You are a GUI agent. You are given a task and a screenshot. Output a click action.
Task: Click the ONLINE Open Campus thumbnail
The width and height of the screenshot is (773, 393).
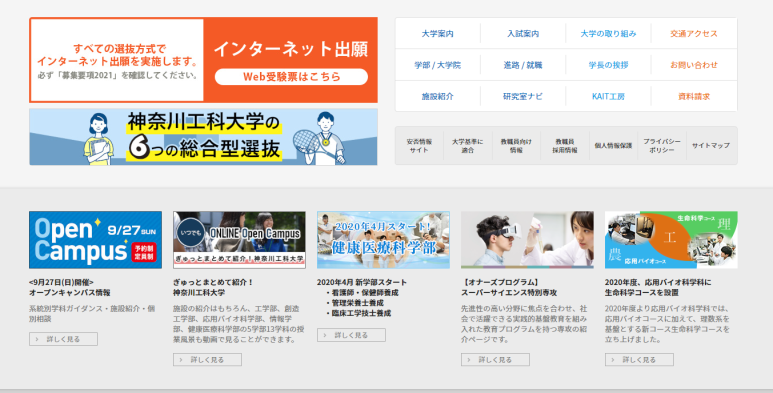point(239,240)
